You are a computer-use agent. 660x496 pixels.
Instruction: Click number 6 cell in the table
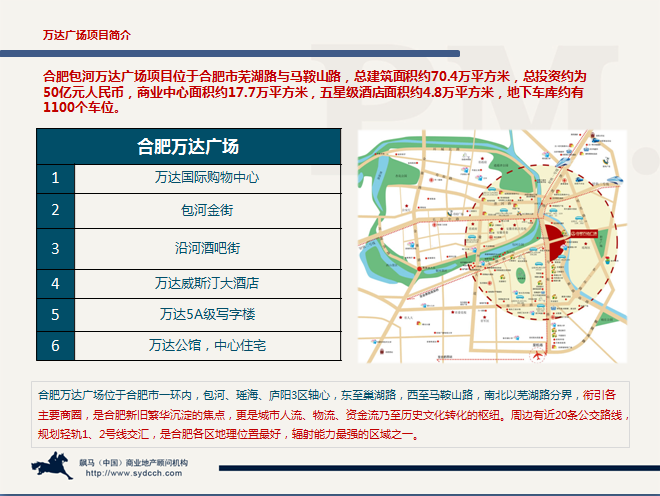[x=56, y=345]
